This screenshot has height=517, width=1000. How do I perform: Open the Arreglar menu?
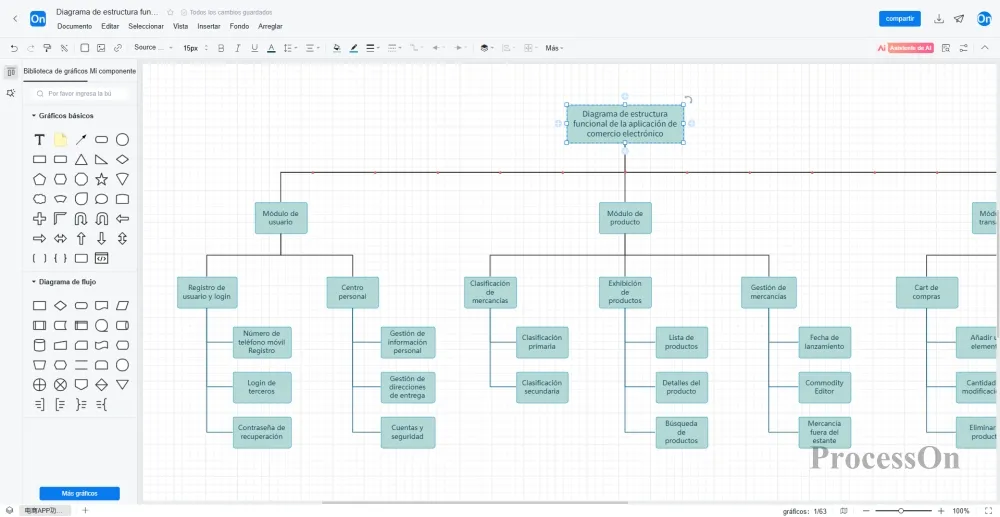(x=270, y=26)
